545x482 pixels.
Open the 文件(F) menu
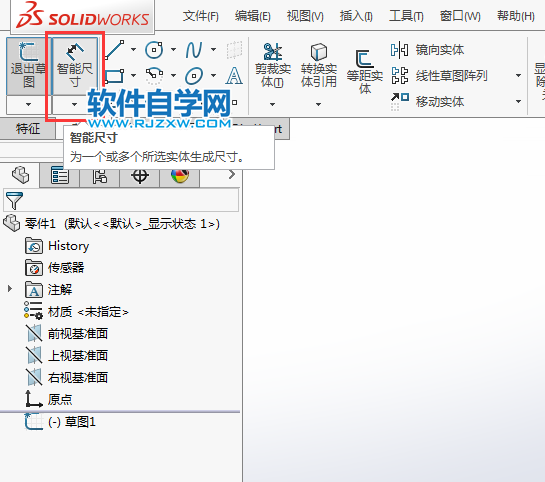201,16
